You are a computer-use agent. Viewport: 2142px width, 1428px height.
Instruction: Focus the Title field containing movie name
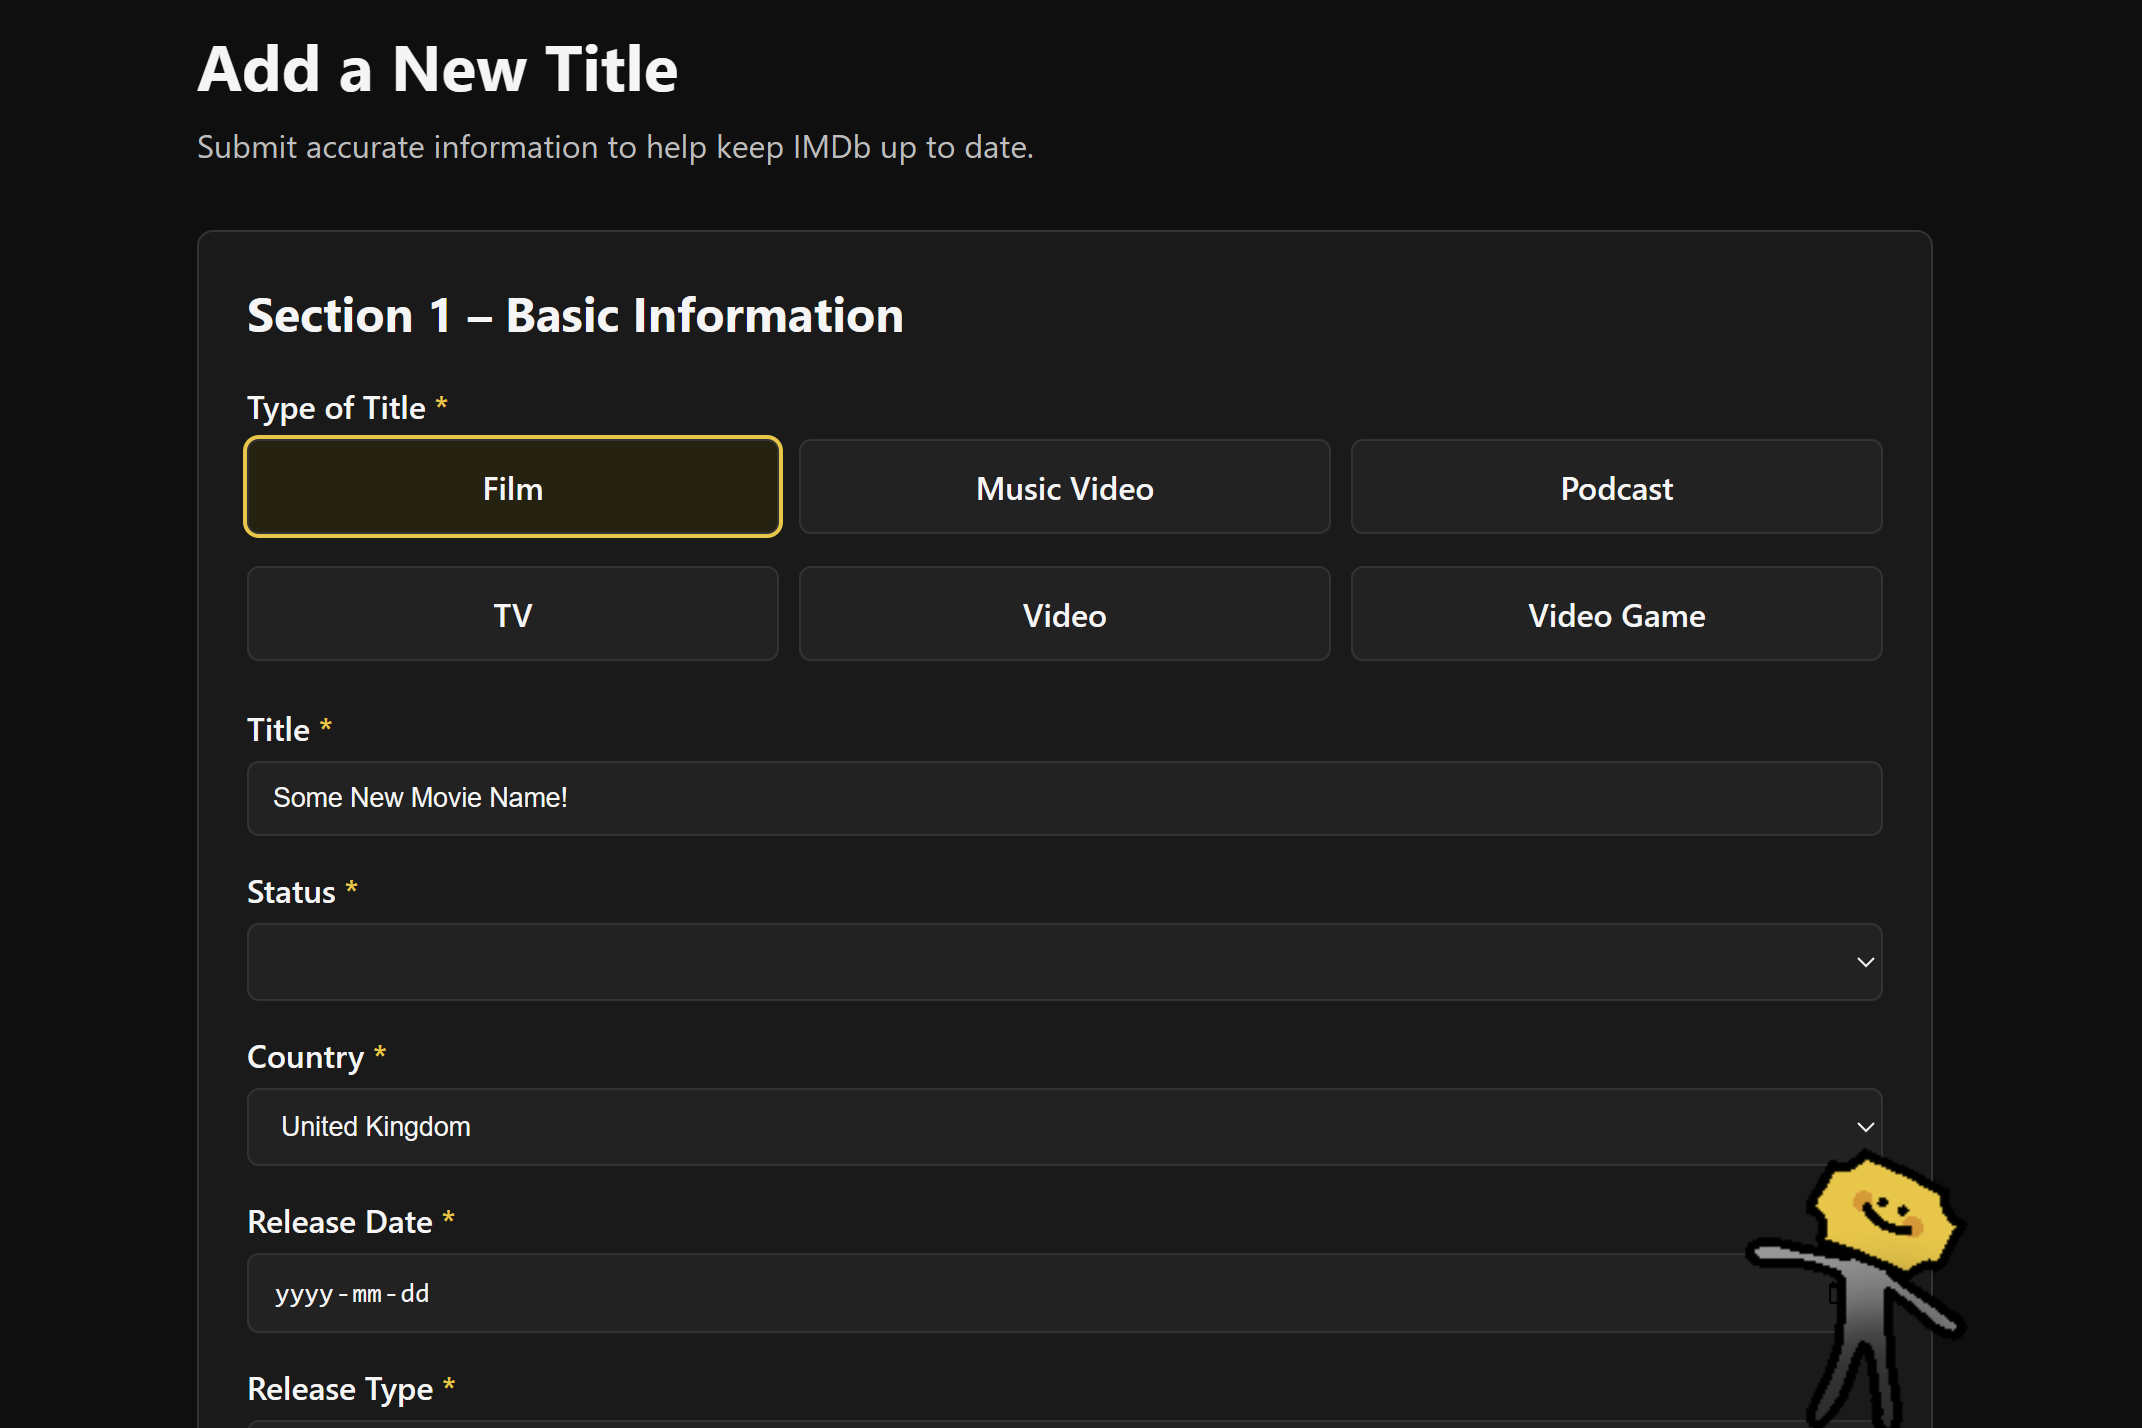[1064, 798]
